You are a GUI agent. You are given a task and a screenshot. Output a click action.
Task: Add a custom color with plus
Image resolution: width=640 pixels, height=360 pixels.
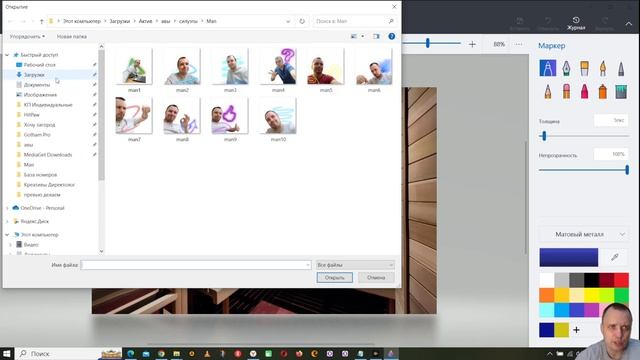[576, 330]
